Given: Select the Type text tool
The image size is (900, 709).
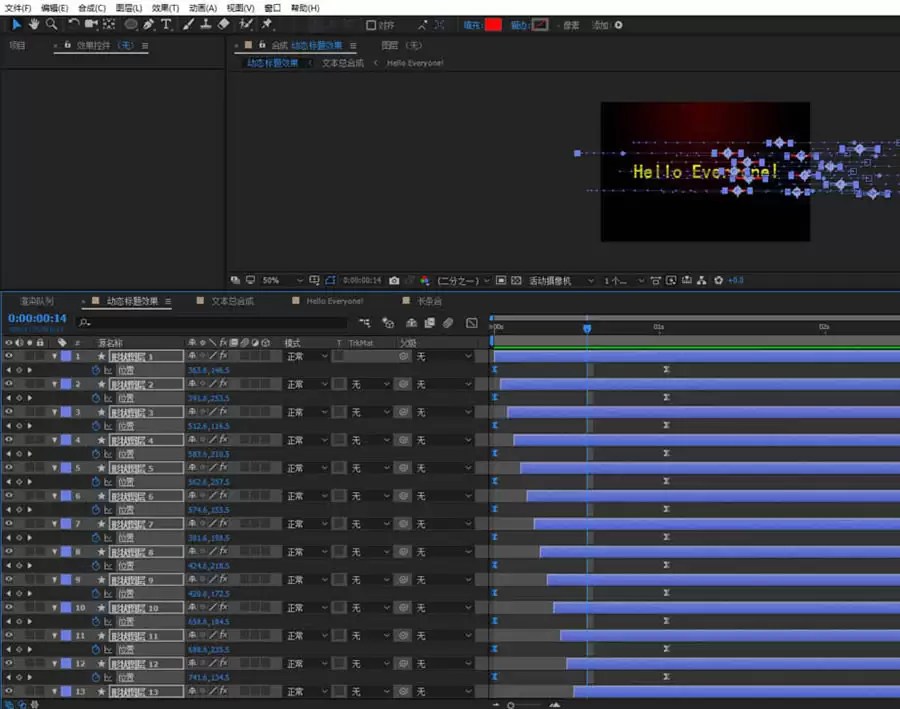Looking at the screenshot, I should [166, 24].
